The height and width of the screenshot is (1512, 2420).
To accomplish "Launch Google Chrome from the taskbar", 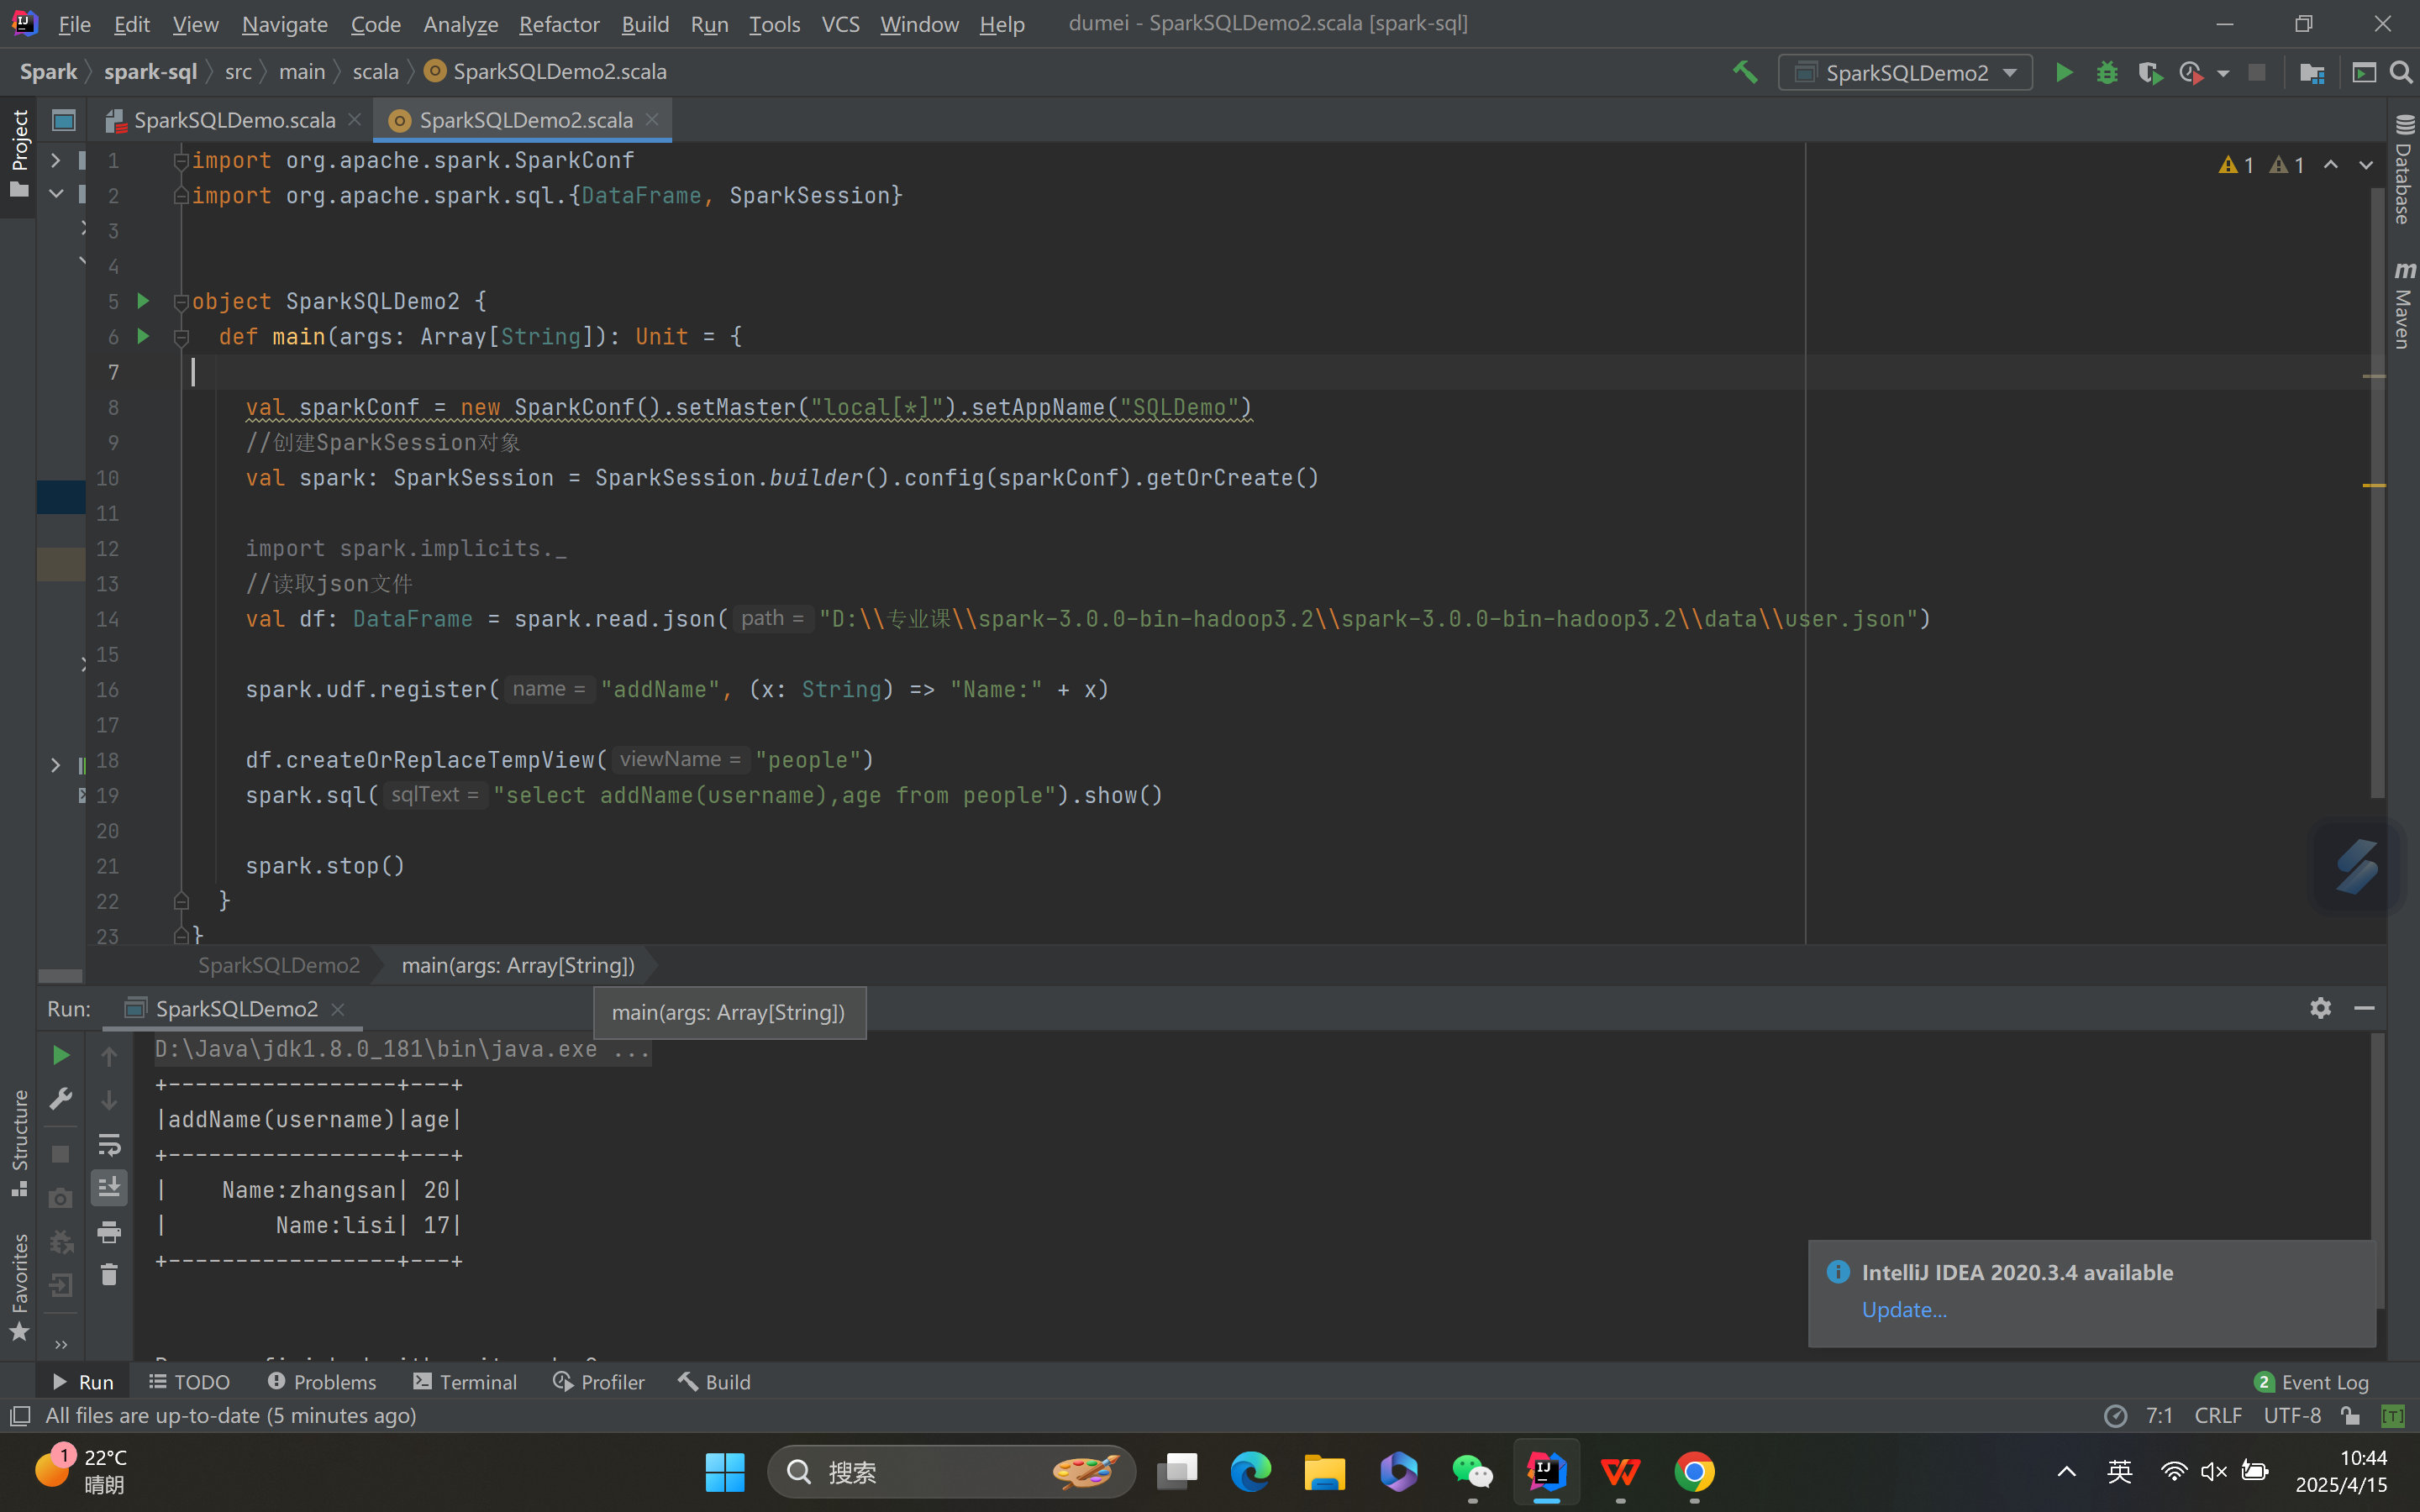I will click(1695, 1472).
